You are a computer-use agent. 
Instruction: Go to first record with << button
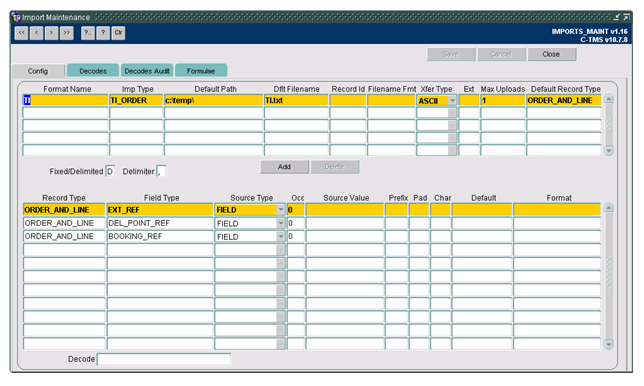pos(21,33)
